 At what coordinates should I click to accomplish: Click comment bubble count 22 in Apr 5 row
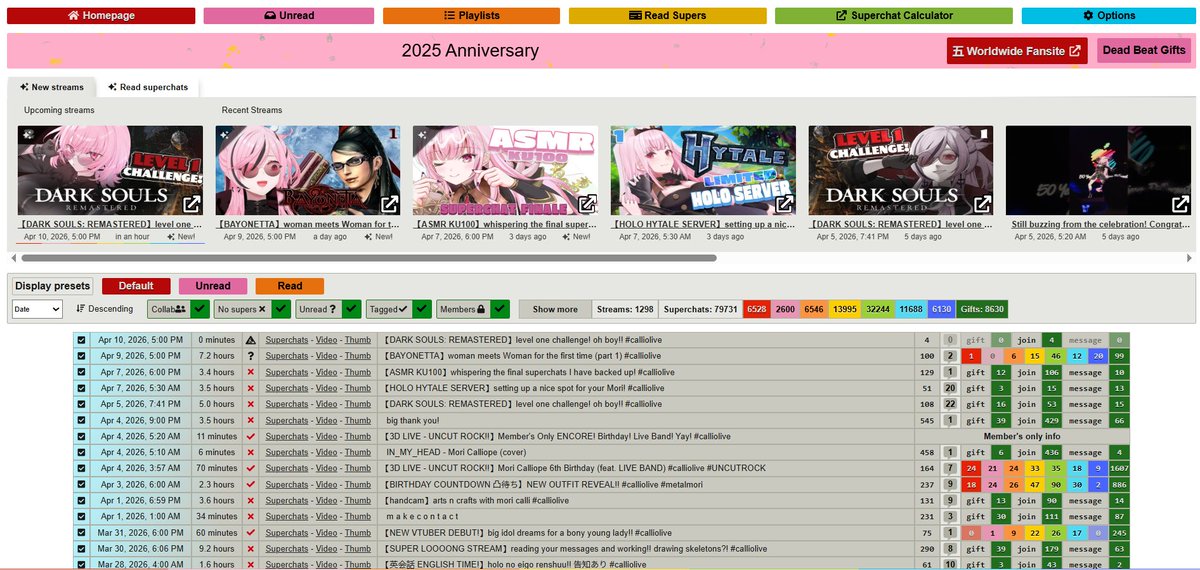tap(950, 404)
